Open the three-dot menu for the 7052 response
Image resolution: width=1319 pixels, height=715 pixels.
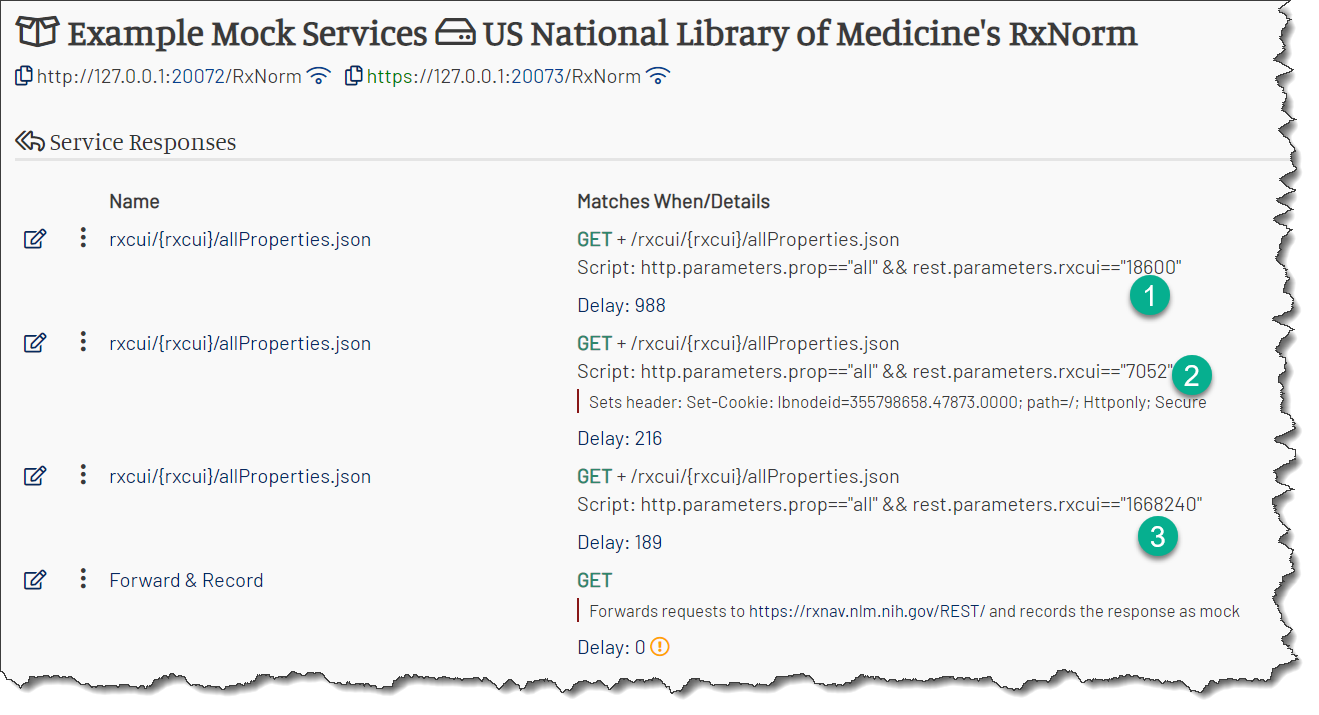coord(83,342)
